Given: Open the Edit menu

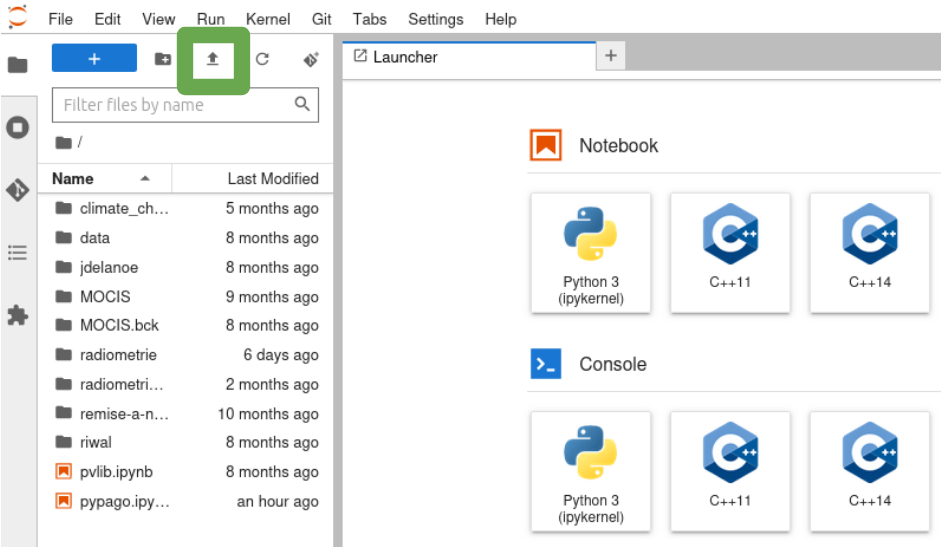Looking at the screenshot, I should pyautogui.click(x=107, y=19).
